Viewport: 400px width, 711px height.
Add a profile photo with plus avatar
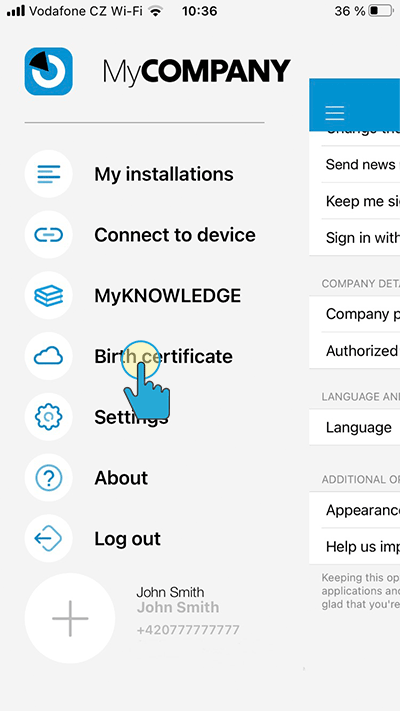pyautogui.click(x=70, y=618)
